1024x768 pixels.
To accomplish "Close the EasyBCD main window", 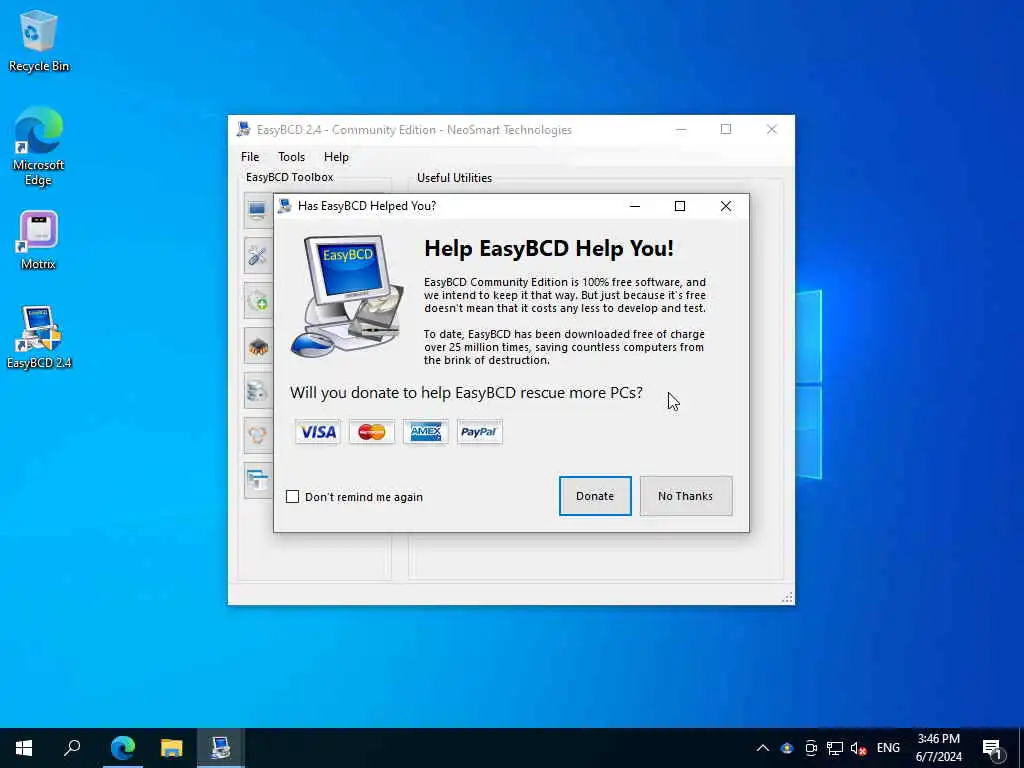I will (x=772, y=129).
